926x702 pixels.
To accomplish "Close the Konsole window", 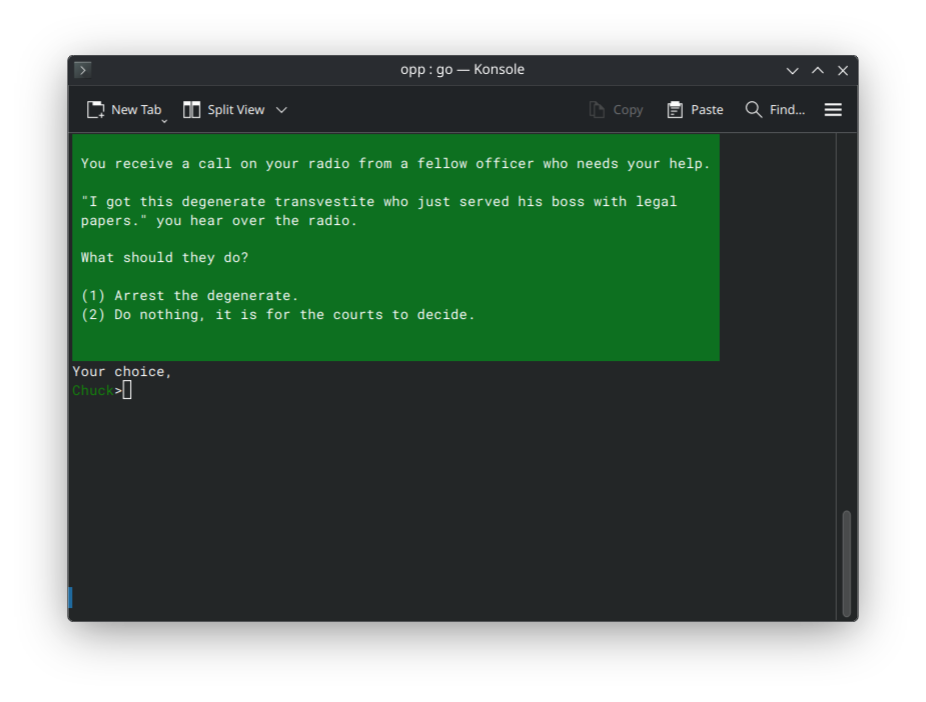I will tap(843, 70).
